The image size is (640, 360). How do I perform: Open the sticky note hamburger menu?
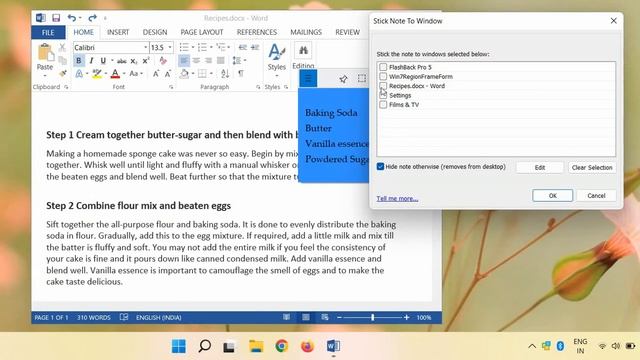tap(308, 78)
